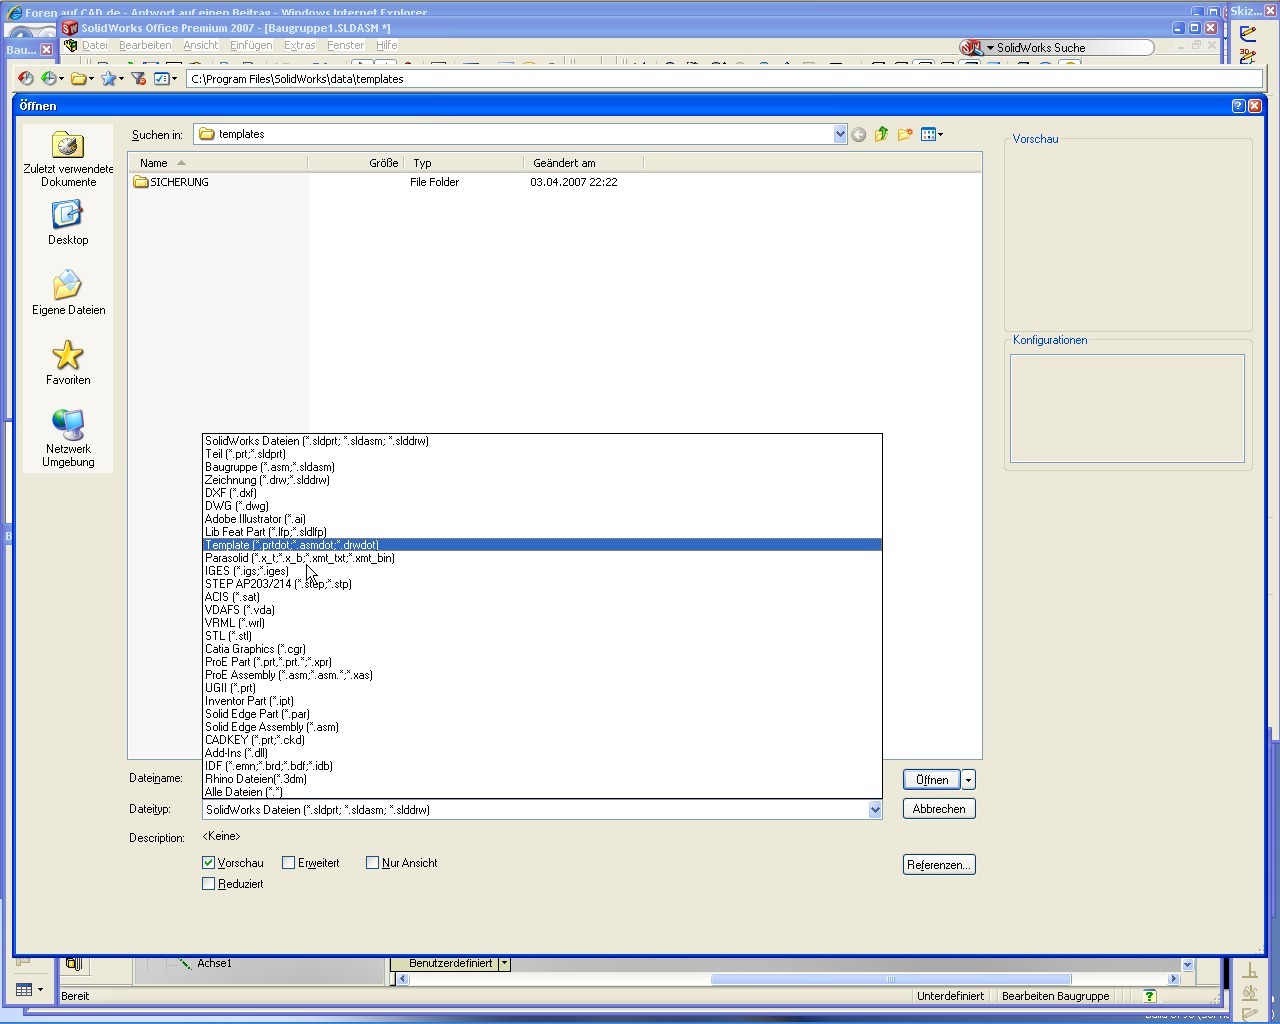Select Teil (*.prt;*.sldprt) file type
Image resolution: width=1280 pixels, height=1024 pixels.
pyautogui.click(x=542, y=454)
